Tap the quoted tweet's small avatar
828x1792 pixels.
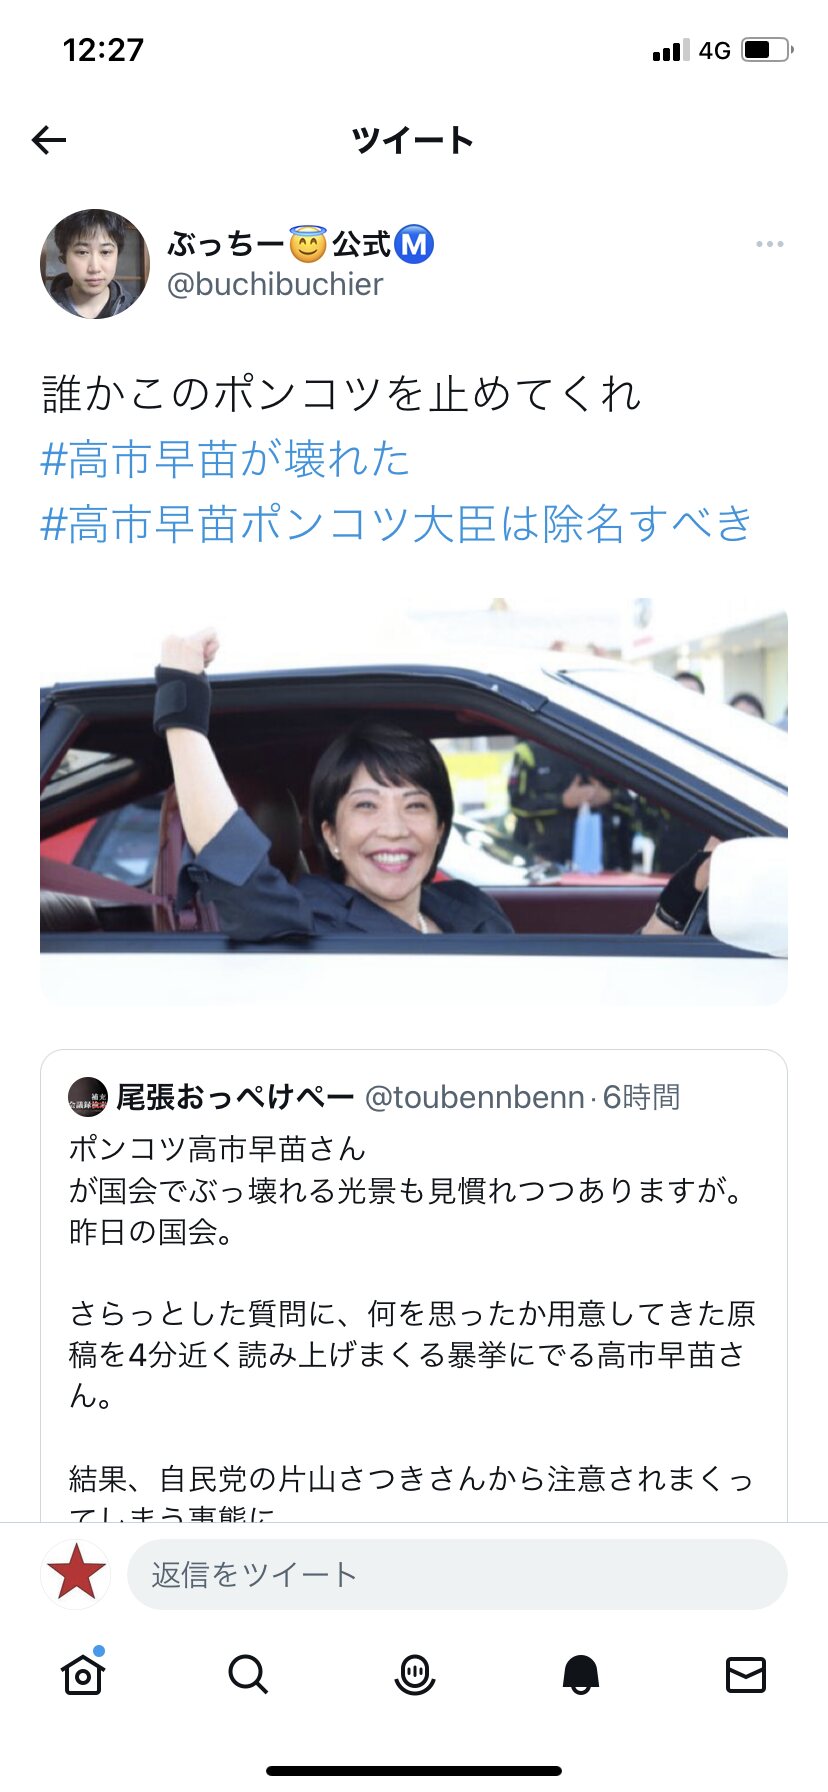coord(88,1097)
